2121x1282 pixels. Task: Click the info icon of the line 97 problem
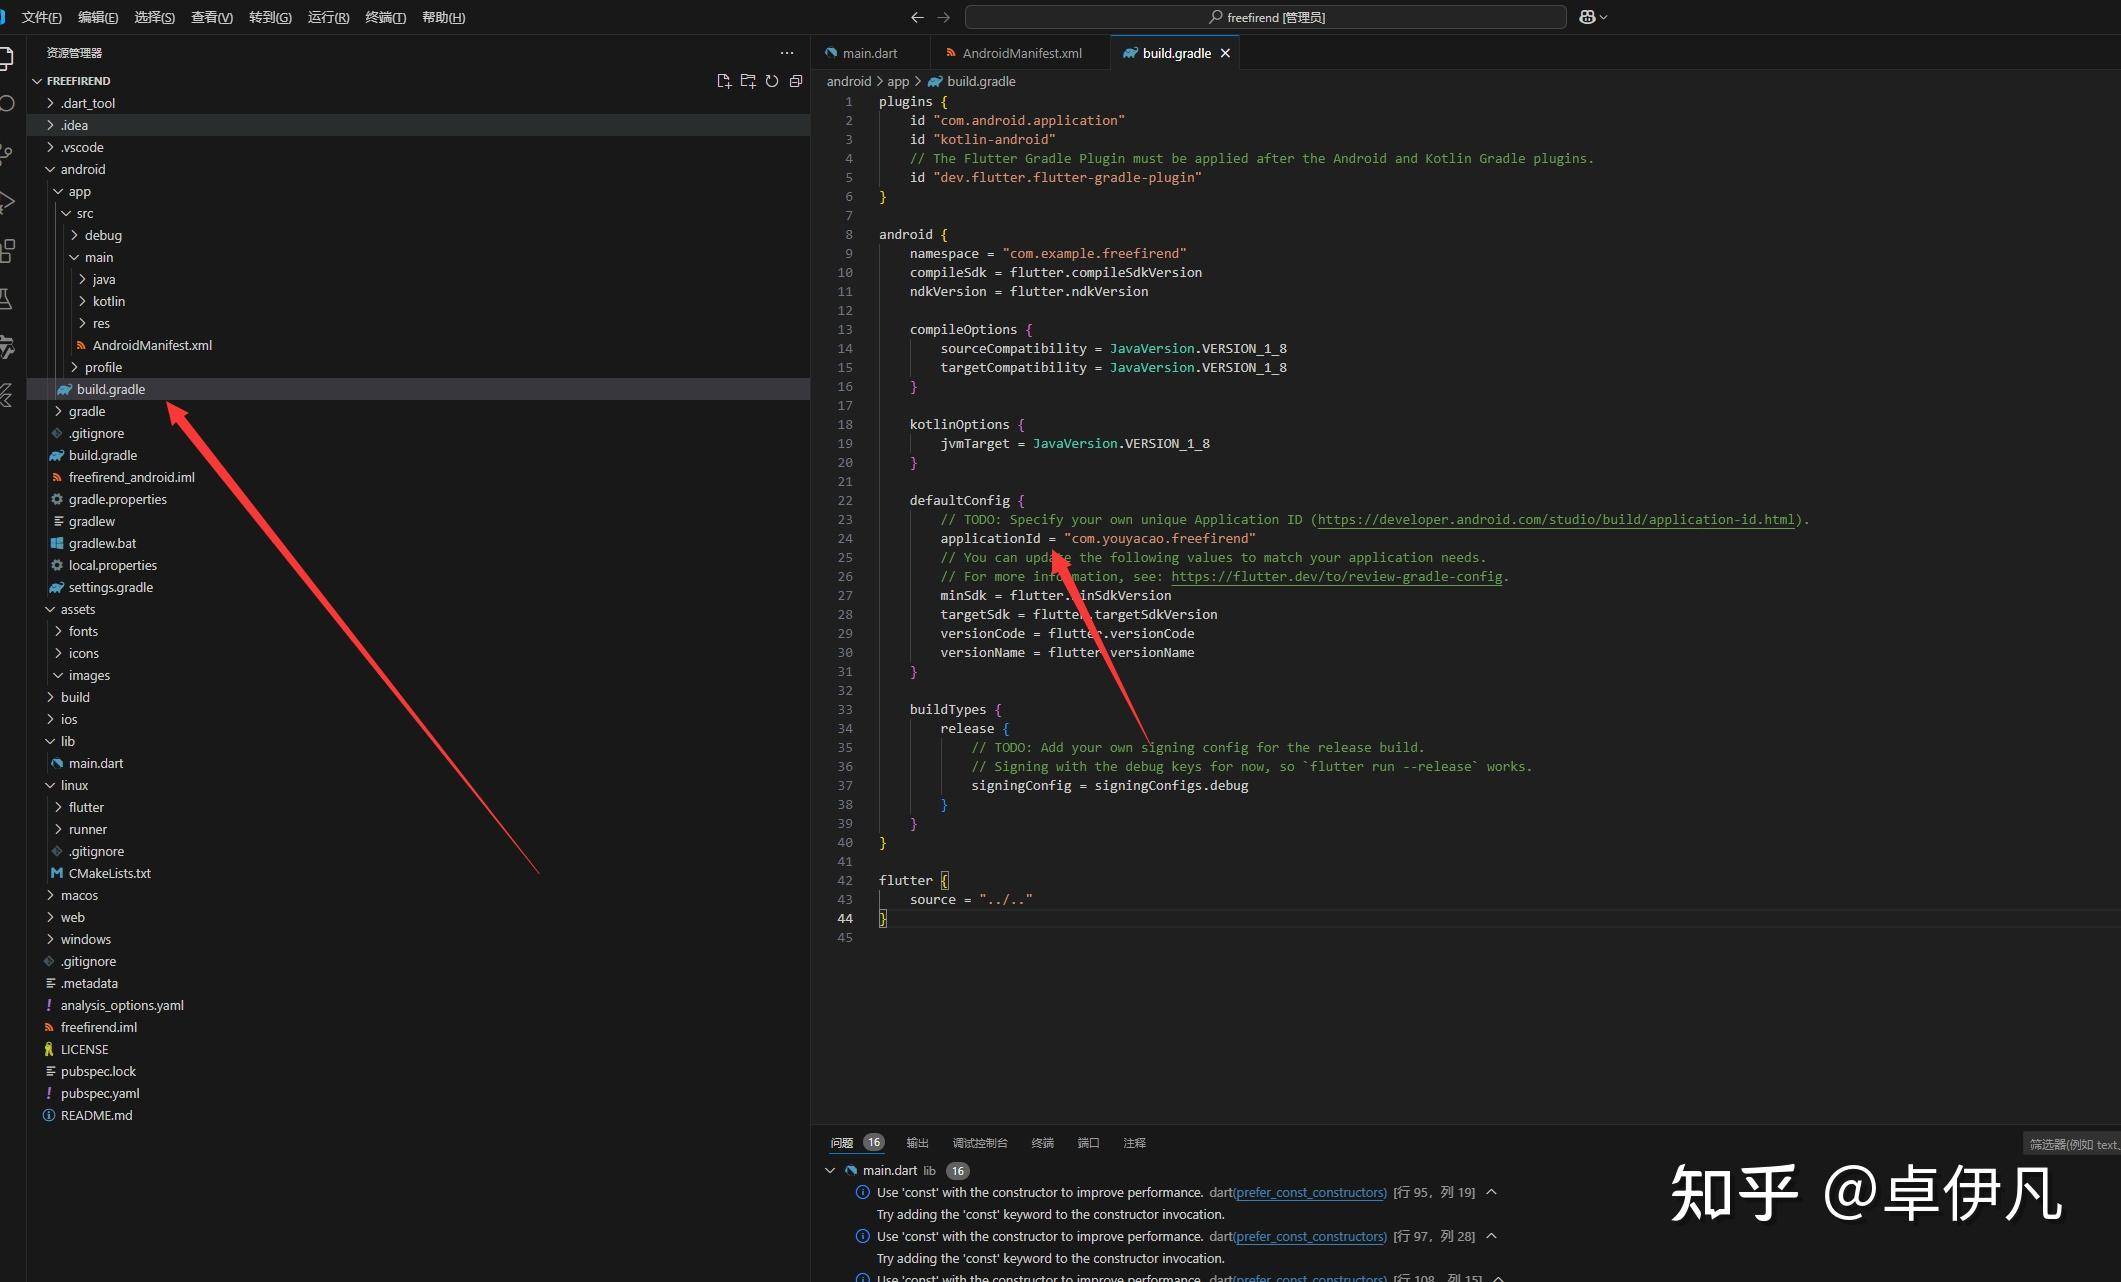pos(863,1236)
